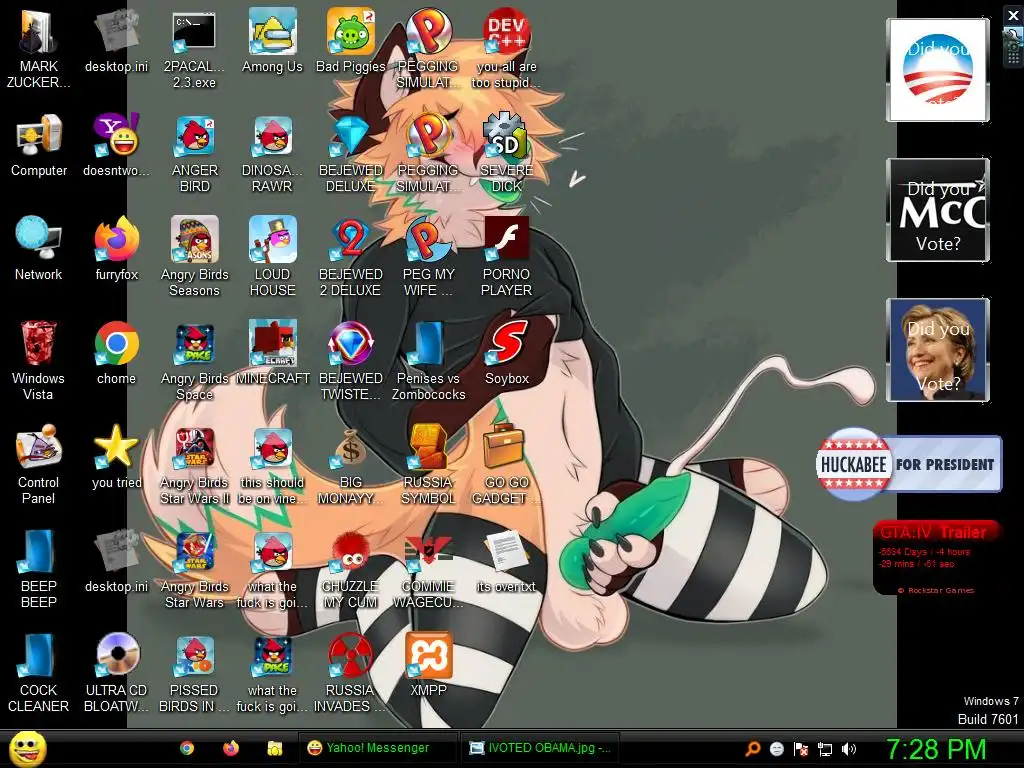The image size is (1024, 768).
Task: Open Chrome from the taskbar quick launch
Action: point(187,748)
